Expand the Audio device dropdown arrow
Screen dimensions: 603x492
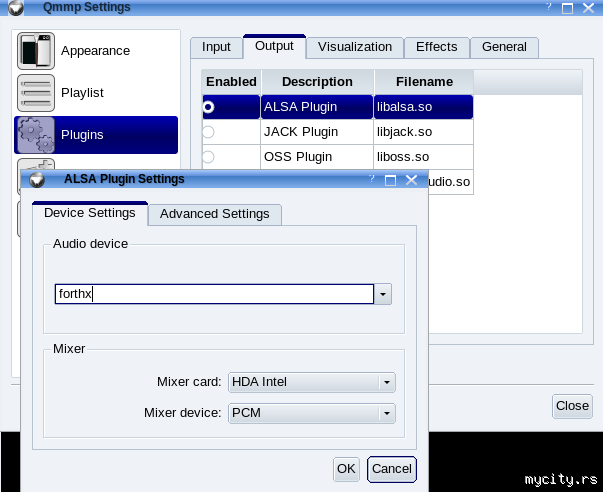(x=383, y=294)
